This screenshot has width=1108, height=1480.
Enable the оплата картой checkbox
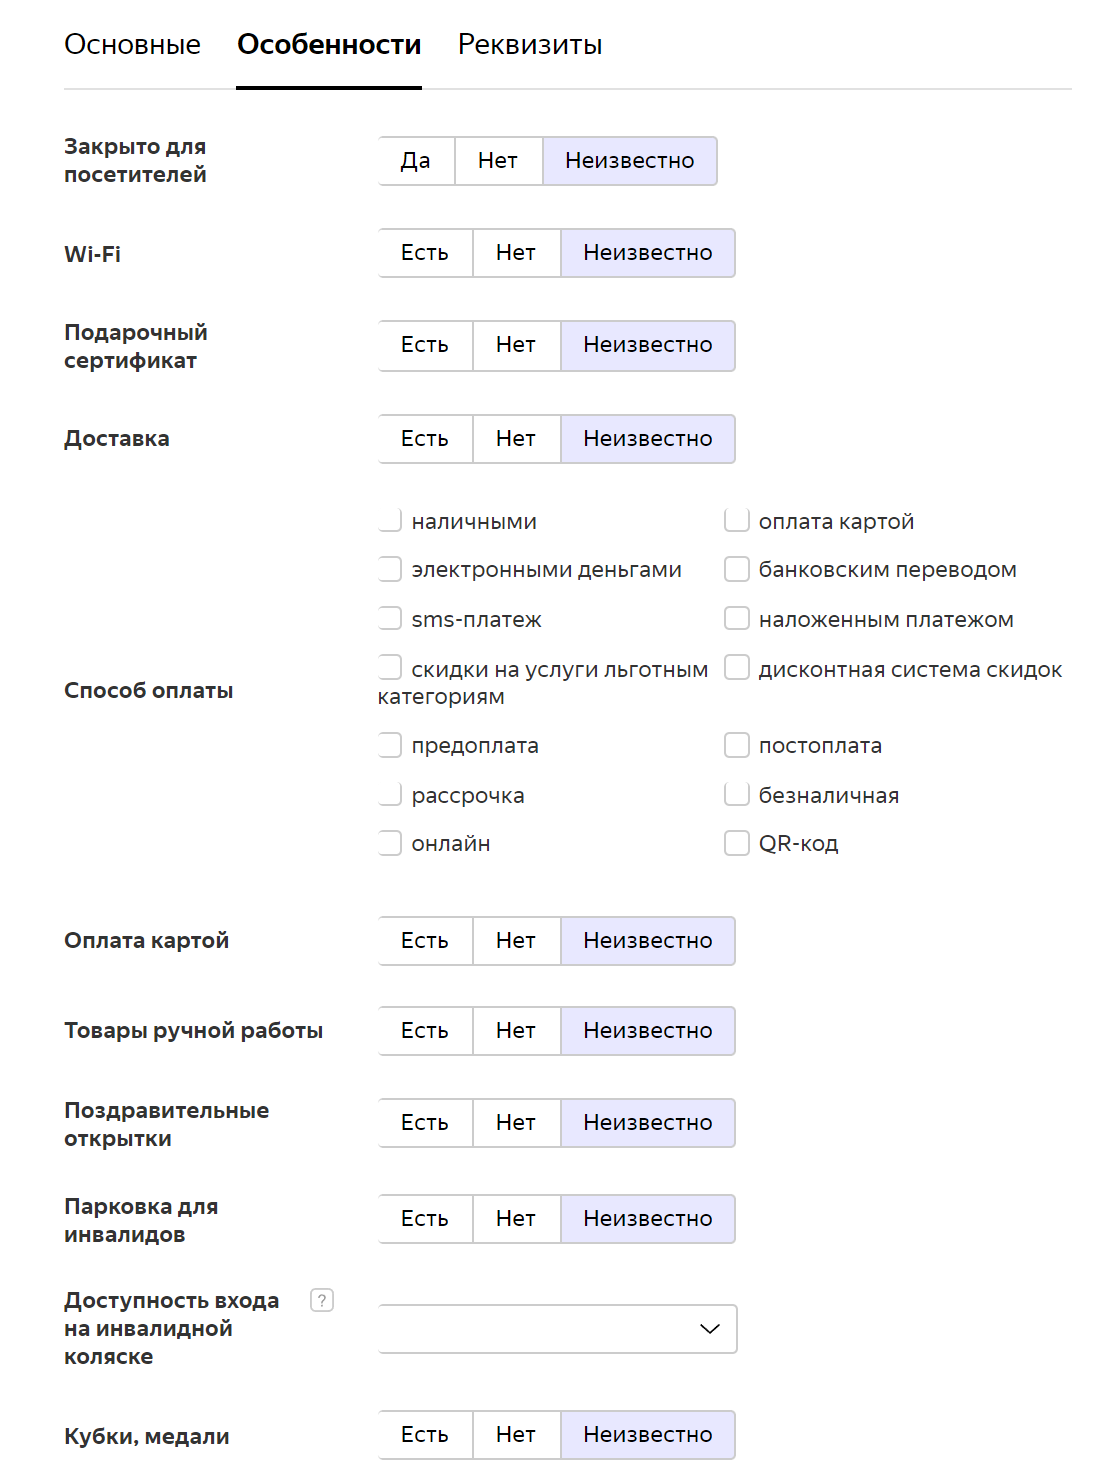[x=737, y=521]
